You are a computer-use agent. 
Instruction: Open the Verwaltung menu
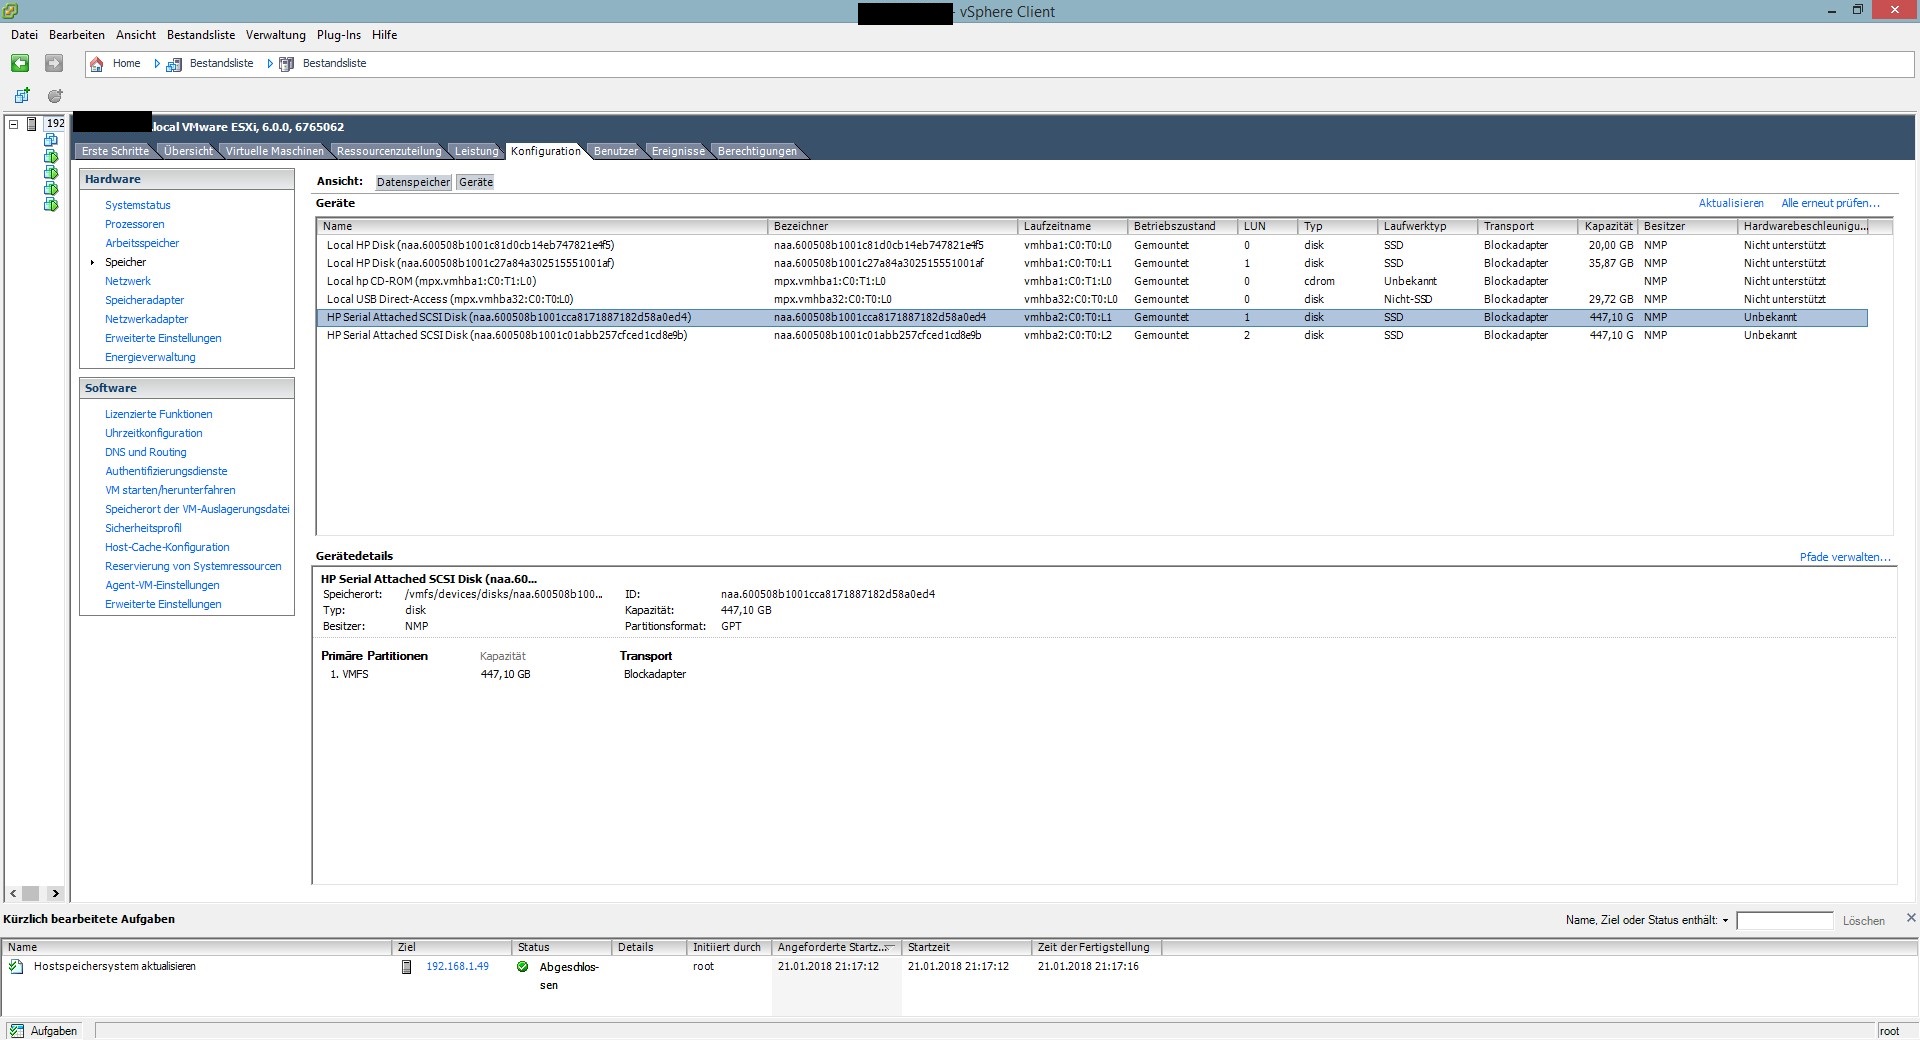275,35
